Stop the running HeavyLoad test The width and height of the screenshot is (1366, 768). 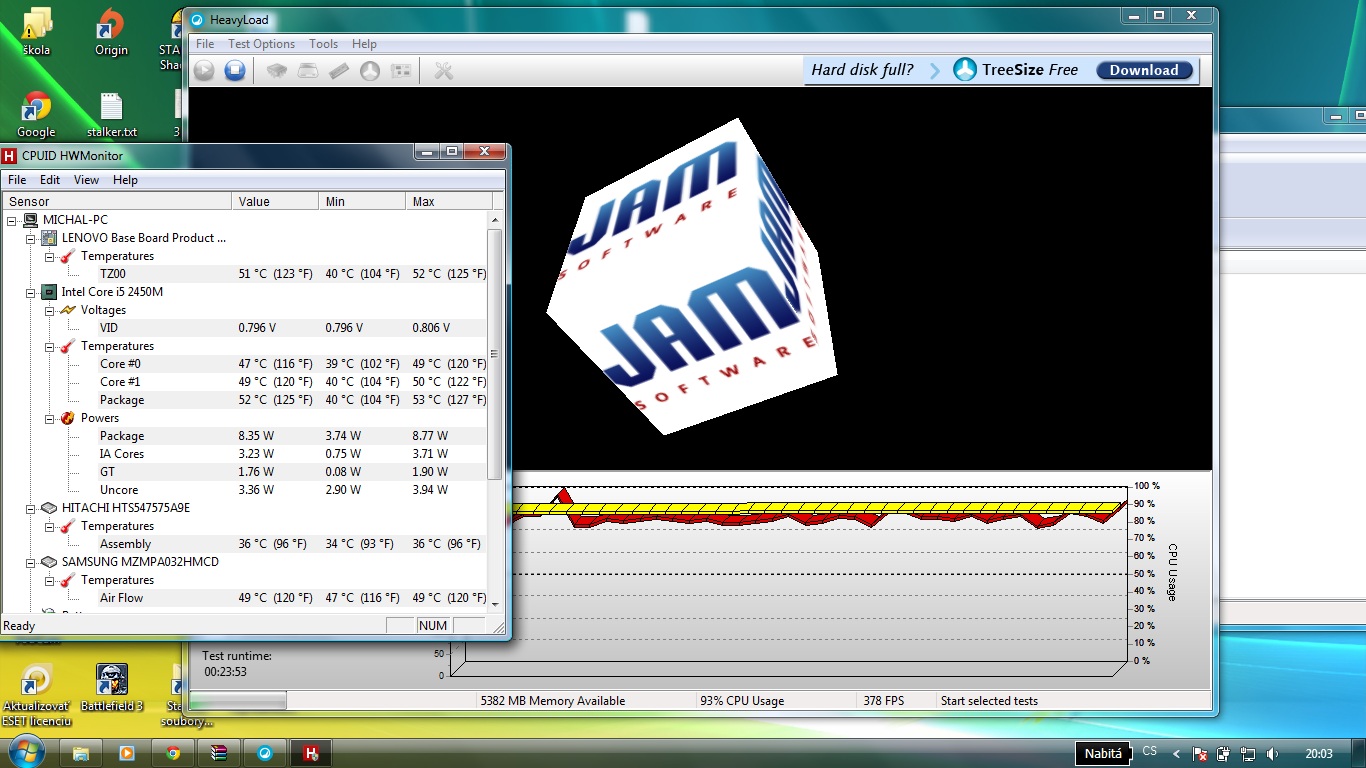pos(235,71)
